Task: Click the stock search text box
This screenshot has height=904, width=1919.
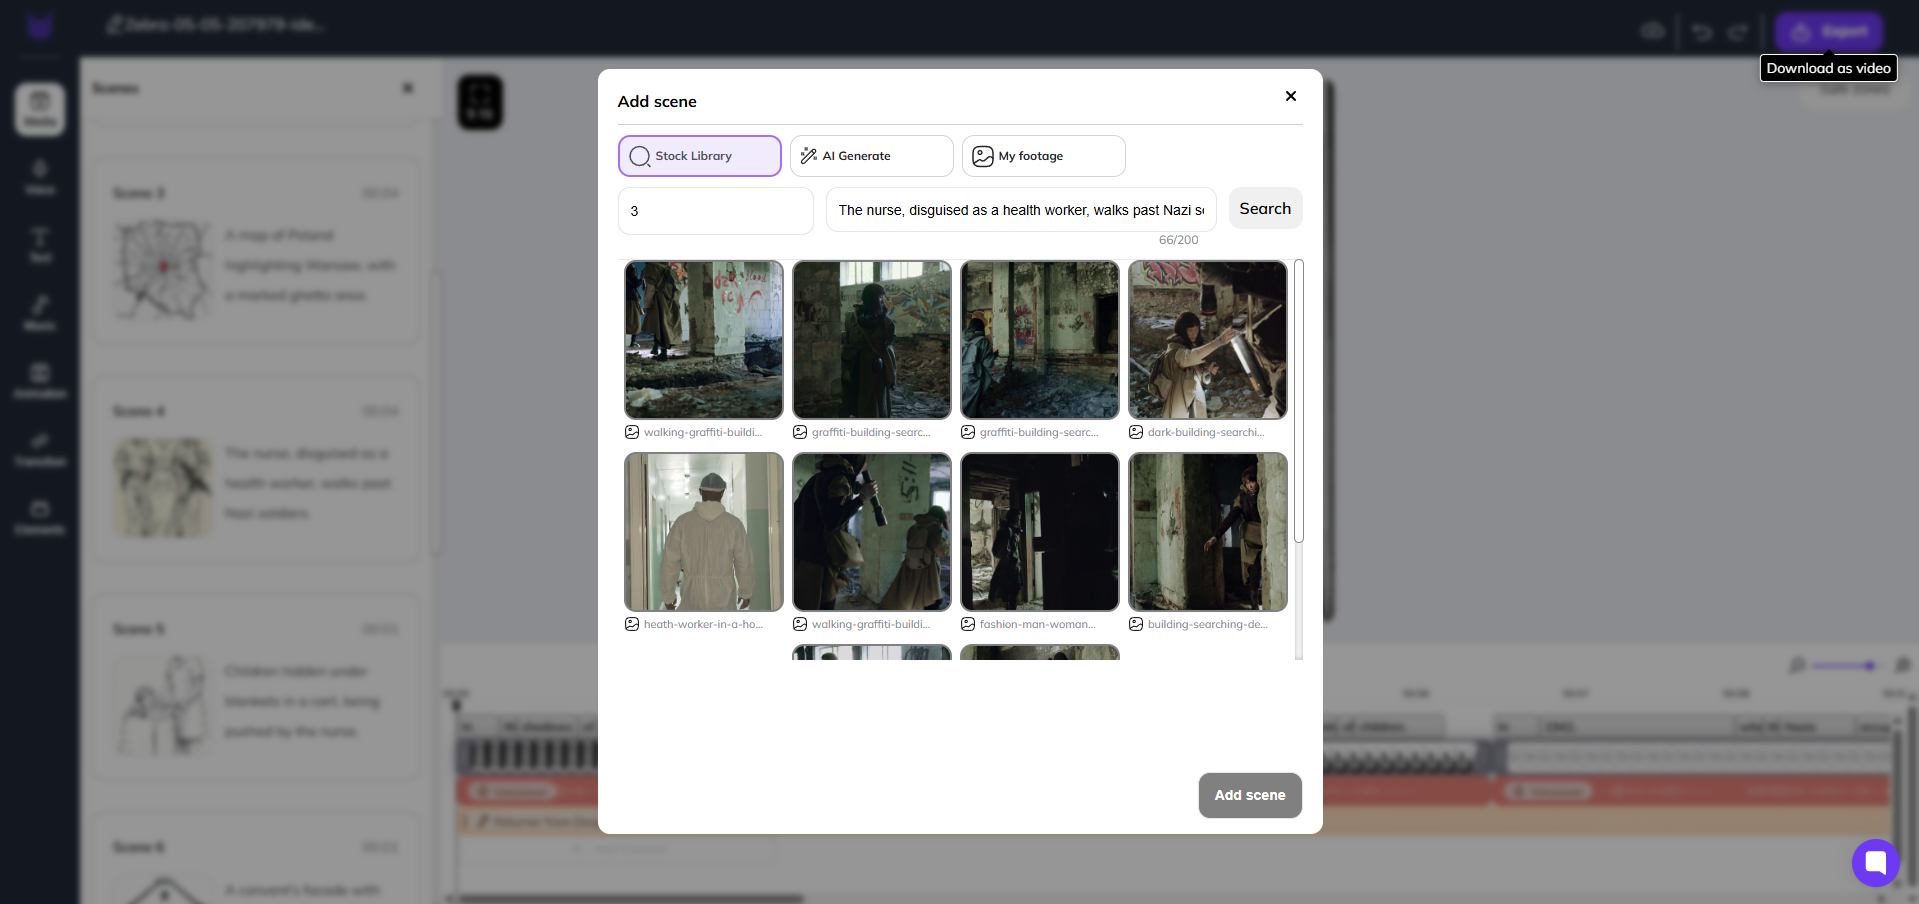Action: point(1021,210)
